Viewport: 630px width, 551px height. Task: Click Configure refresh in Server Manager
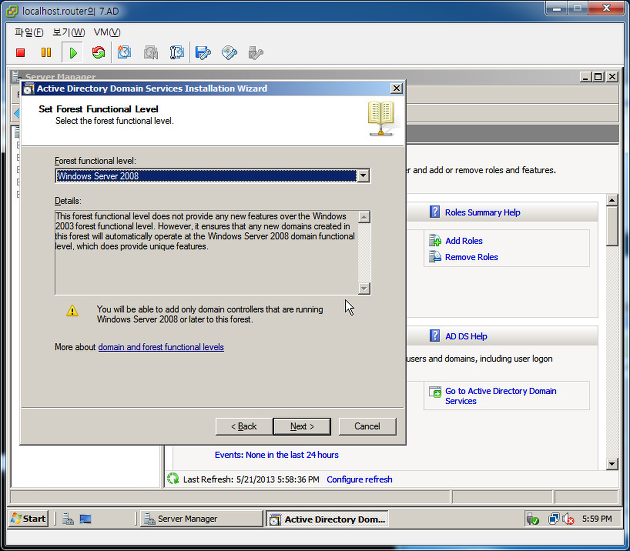pos(359,479)
